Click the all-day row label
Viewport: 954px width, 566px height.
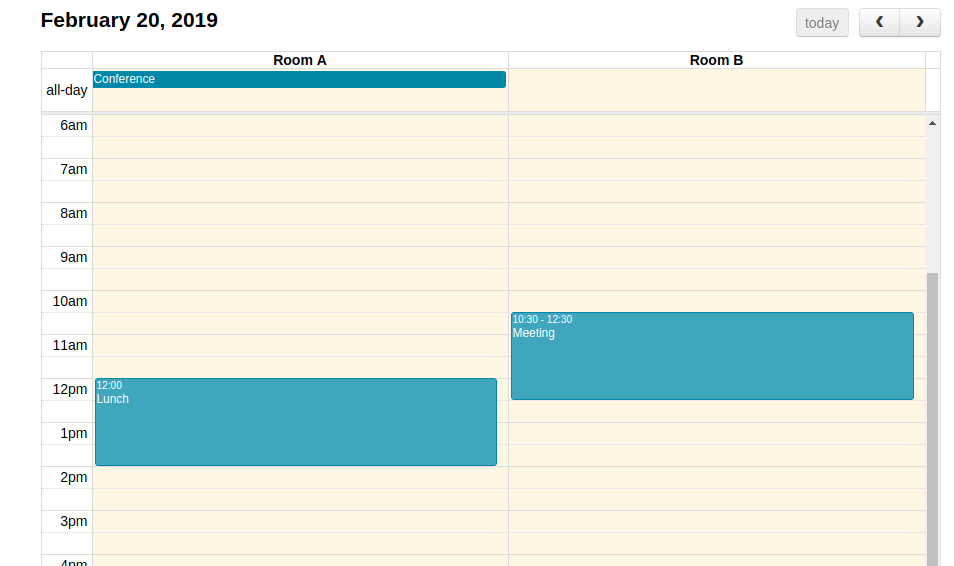click(67, 90)
